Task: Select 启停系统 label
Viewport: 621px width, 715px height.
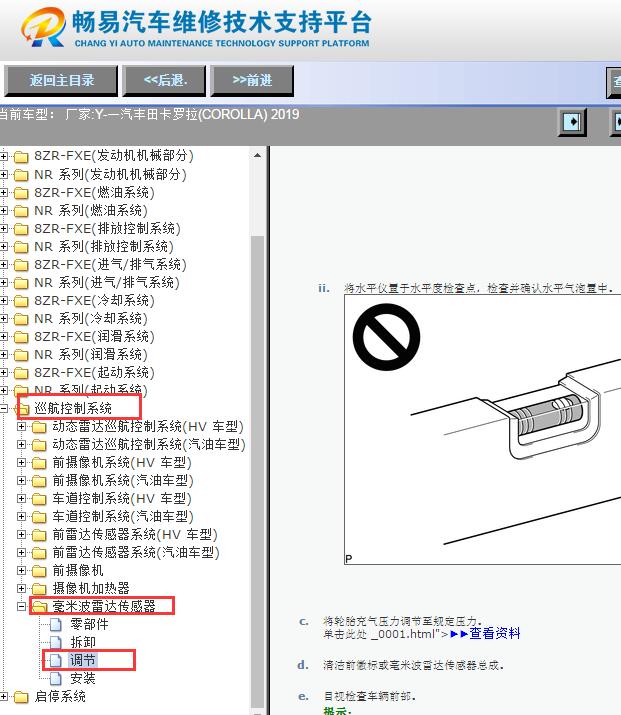Action: coord(60,696)
